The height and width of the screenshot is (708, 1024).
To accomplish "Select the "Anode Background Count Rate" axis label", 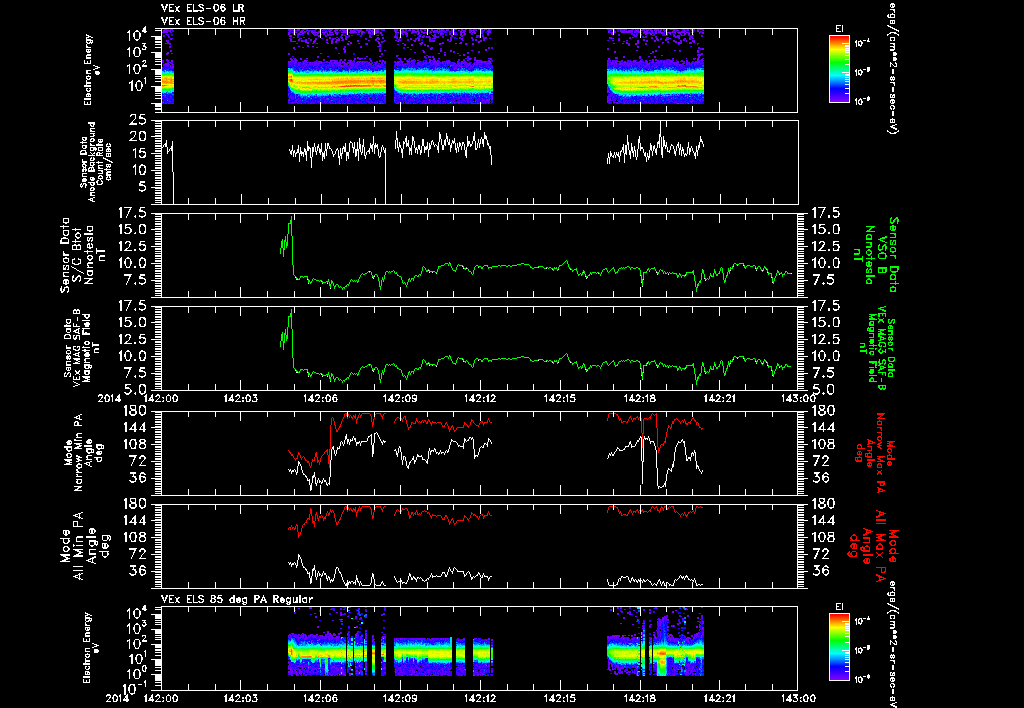I will [96, 161].
